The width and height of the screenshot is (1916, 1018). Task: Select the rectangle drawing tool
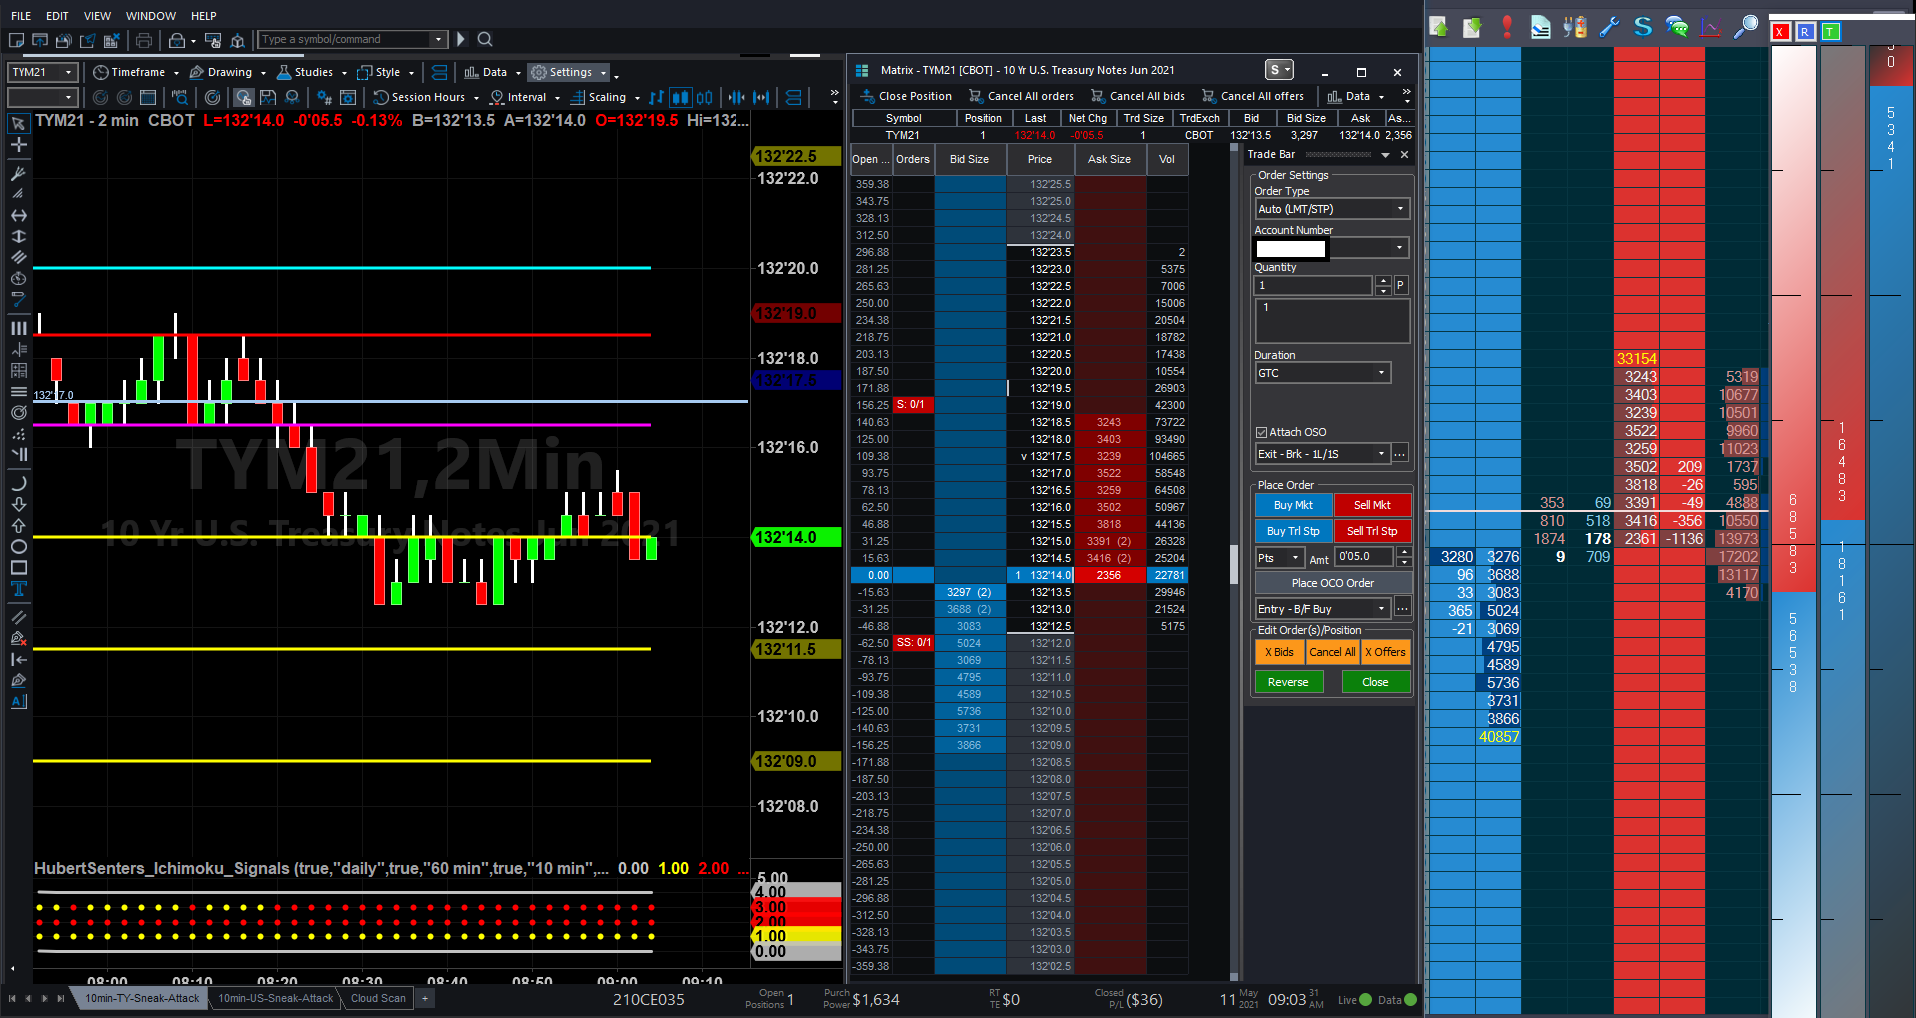pyautogui.click(x=18, y=567)
